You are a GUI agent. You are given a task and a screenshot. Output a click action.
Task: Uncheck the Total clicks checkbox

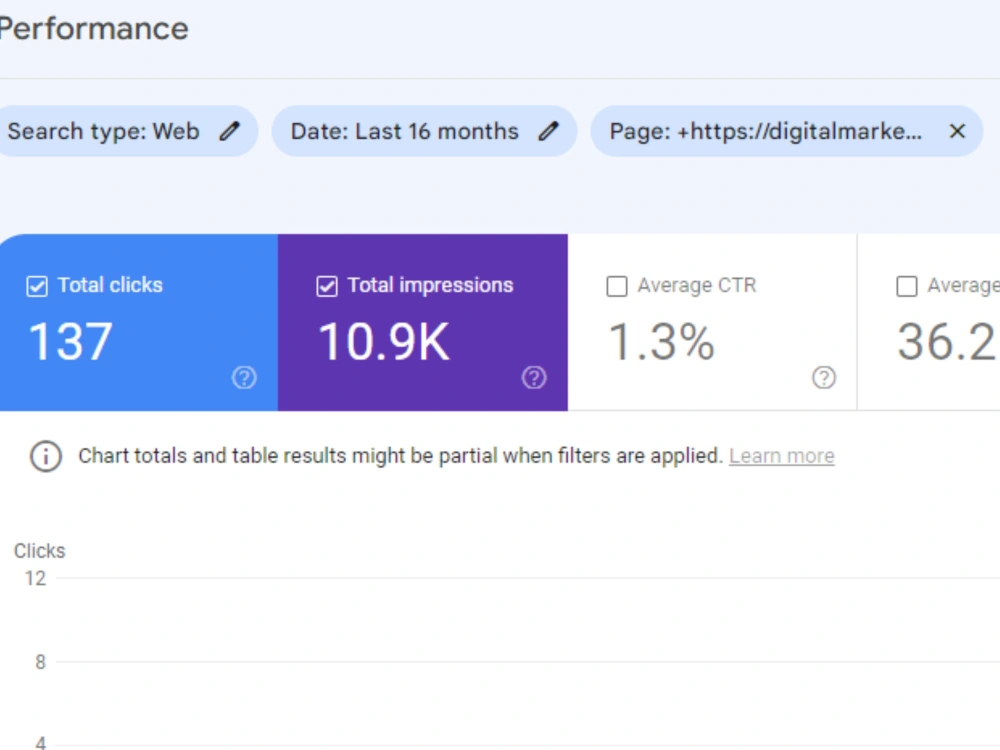[x=37, y=286]
